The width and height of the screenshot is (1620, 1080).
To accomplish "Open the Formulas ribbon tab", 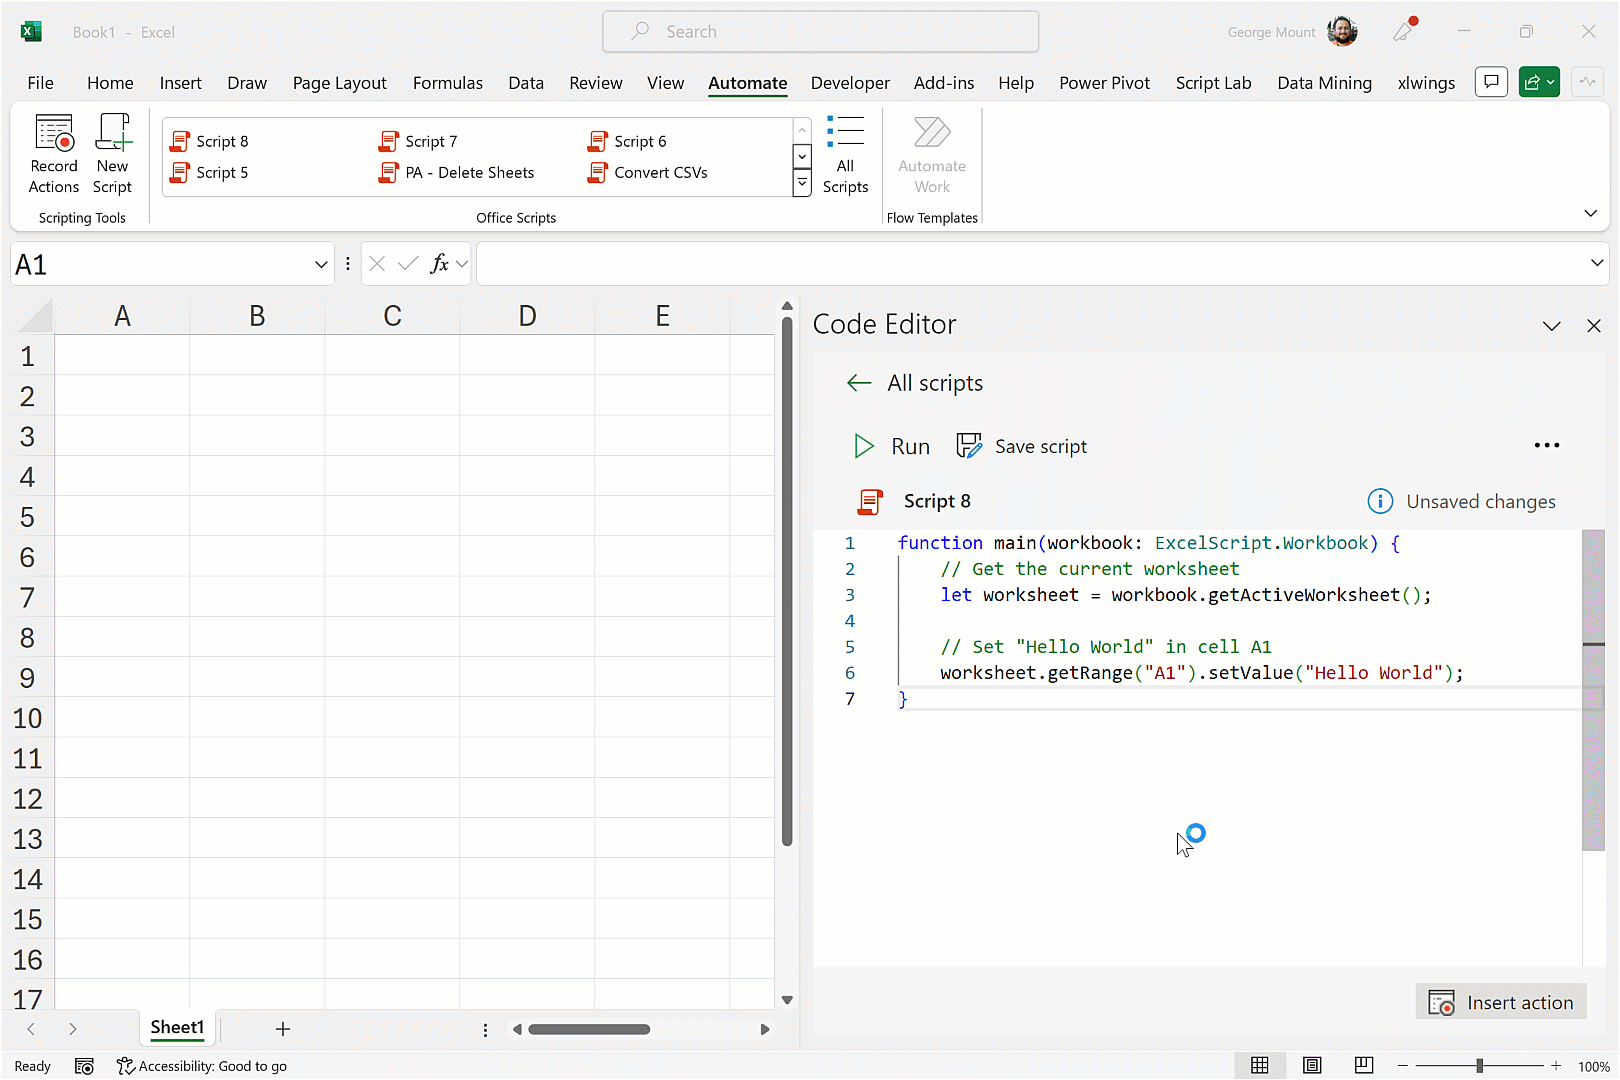I will point(447,83).
